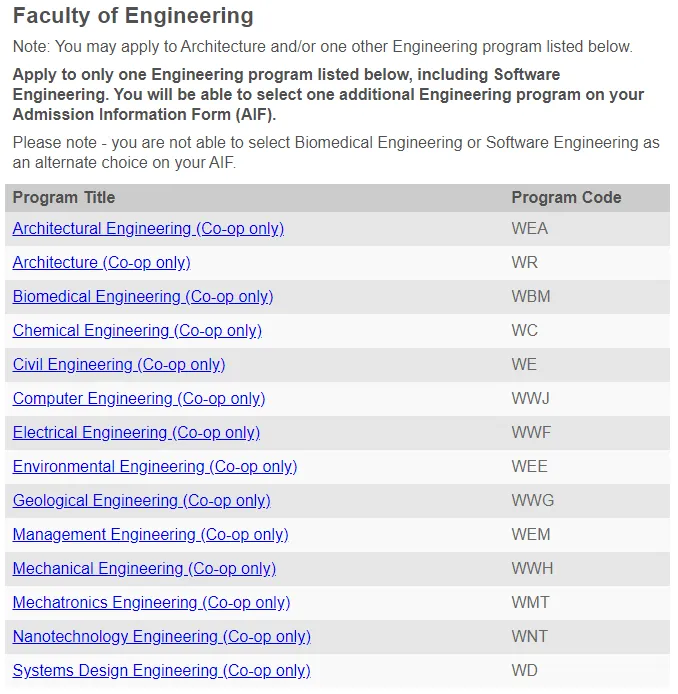Screen dimensions: 678x694
Task: Go to Civil Engineering (Co-op only)
Action: (119, 365)
